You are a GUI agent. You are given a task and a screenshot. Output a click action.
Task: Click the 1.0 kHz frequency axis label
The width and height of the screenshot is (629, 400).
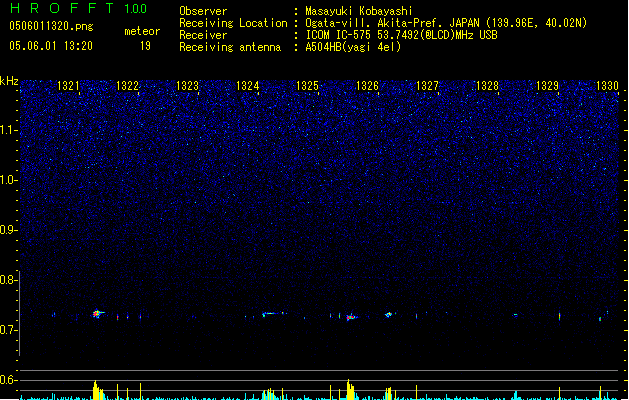coord(8,180)
